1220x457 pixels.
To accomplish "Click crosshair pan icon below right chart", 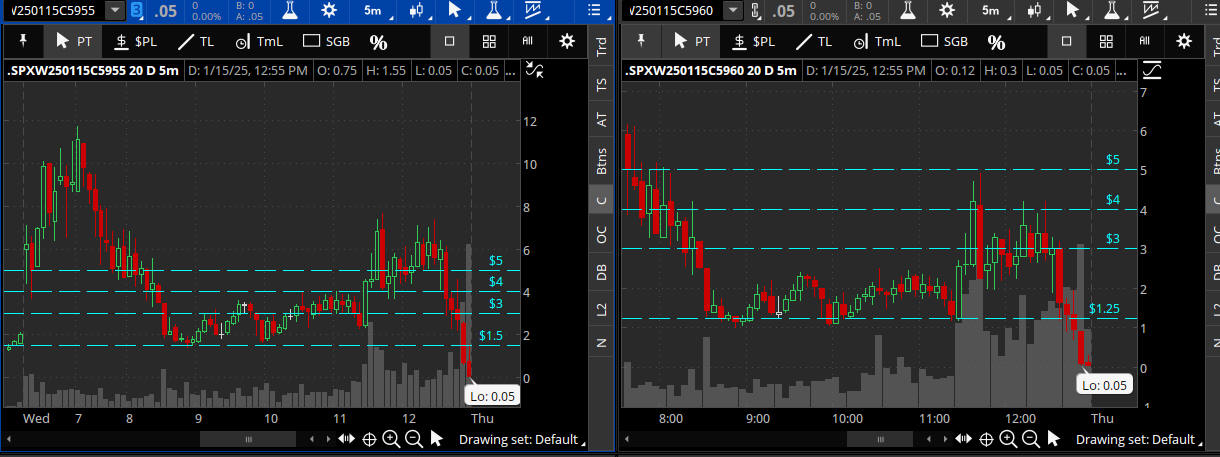I will click(x=986, y=439).
